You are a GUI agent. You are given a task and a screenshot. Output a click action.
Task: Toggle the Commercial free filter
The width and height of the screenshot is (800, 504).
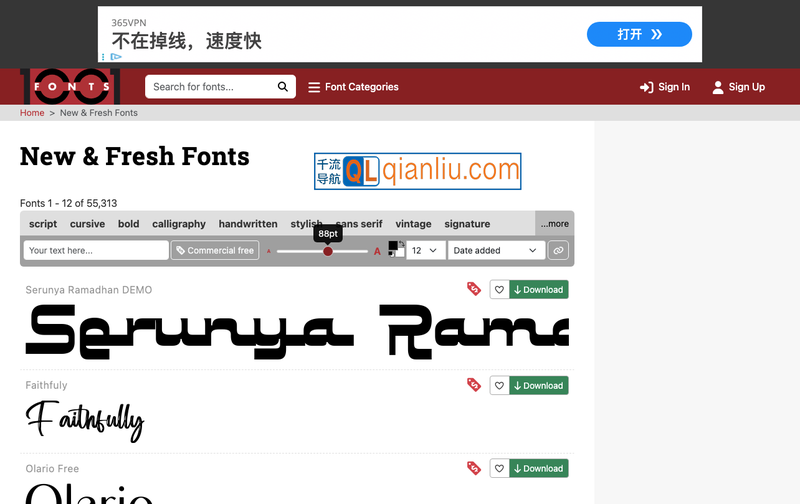(x=215, y=250)
